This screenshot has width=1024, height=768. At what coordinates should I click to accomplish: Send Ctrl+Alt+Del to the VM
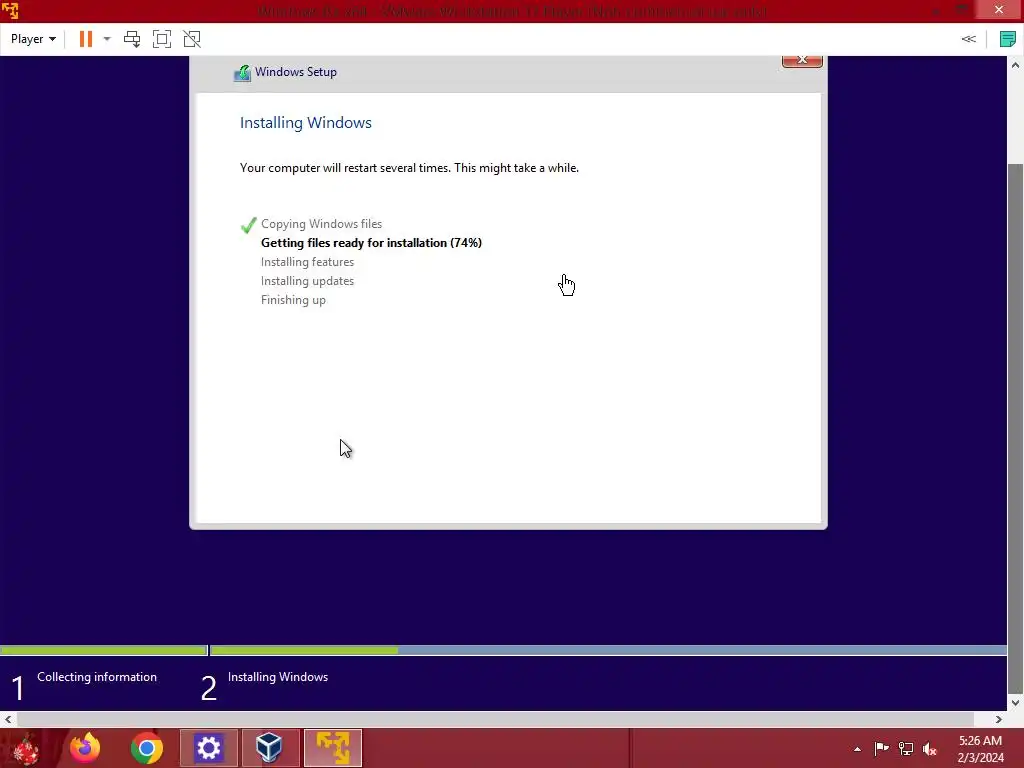tap(132, 39)
